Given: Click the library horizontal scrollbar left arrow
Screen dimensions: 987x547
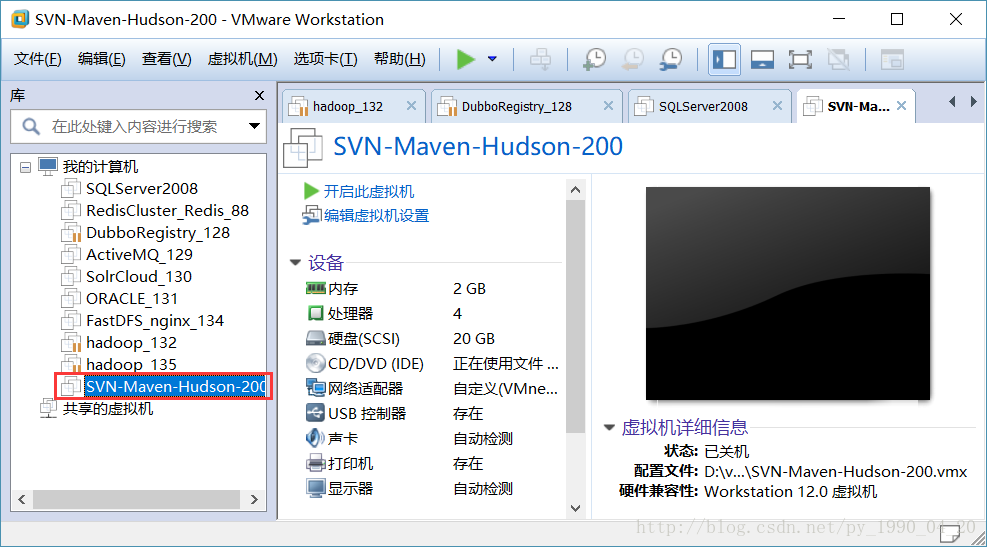Looking at the screenshot, I should click(22, 500).
